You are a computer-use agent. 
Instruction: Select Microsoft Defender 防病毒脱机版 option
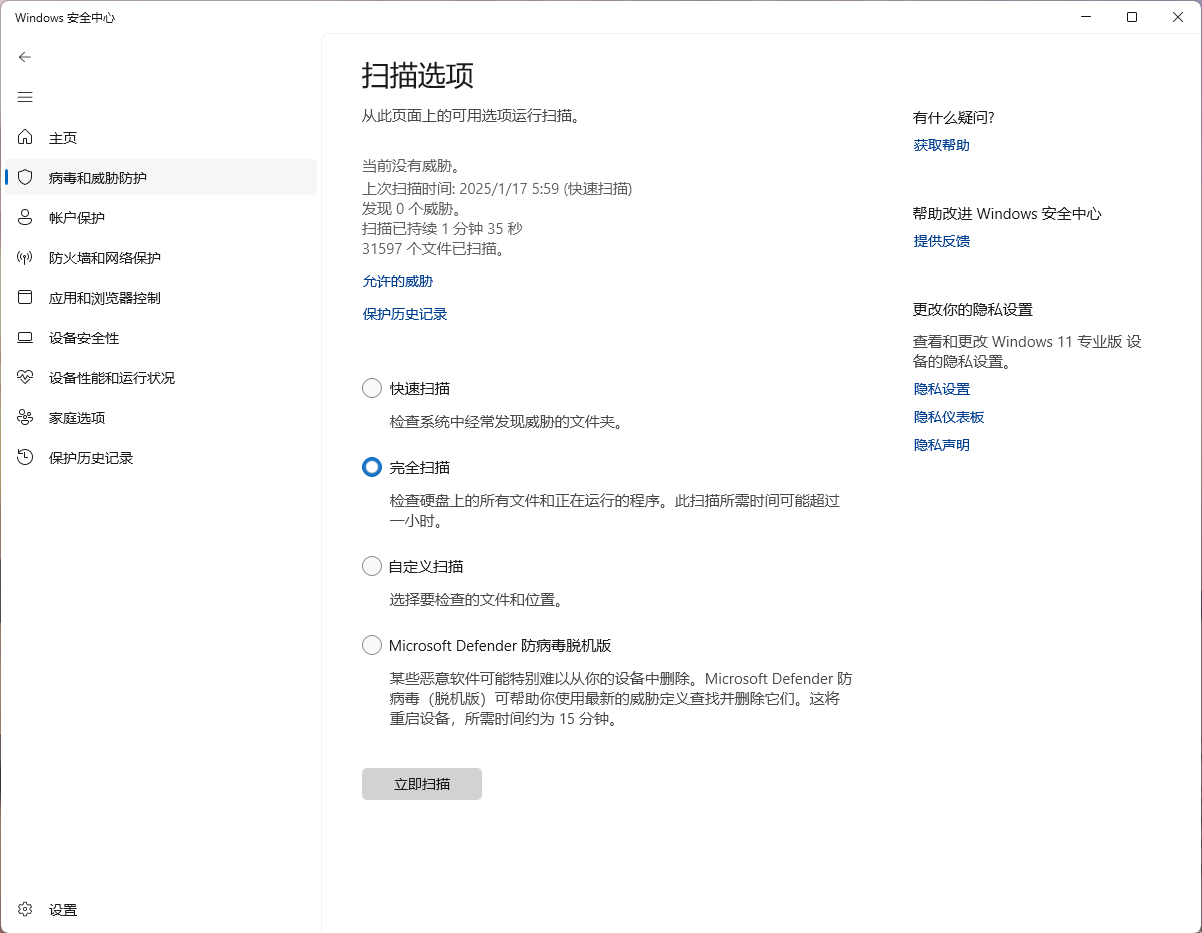(372, 645)
